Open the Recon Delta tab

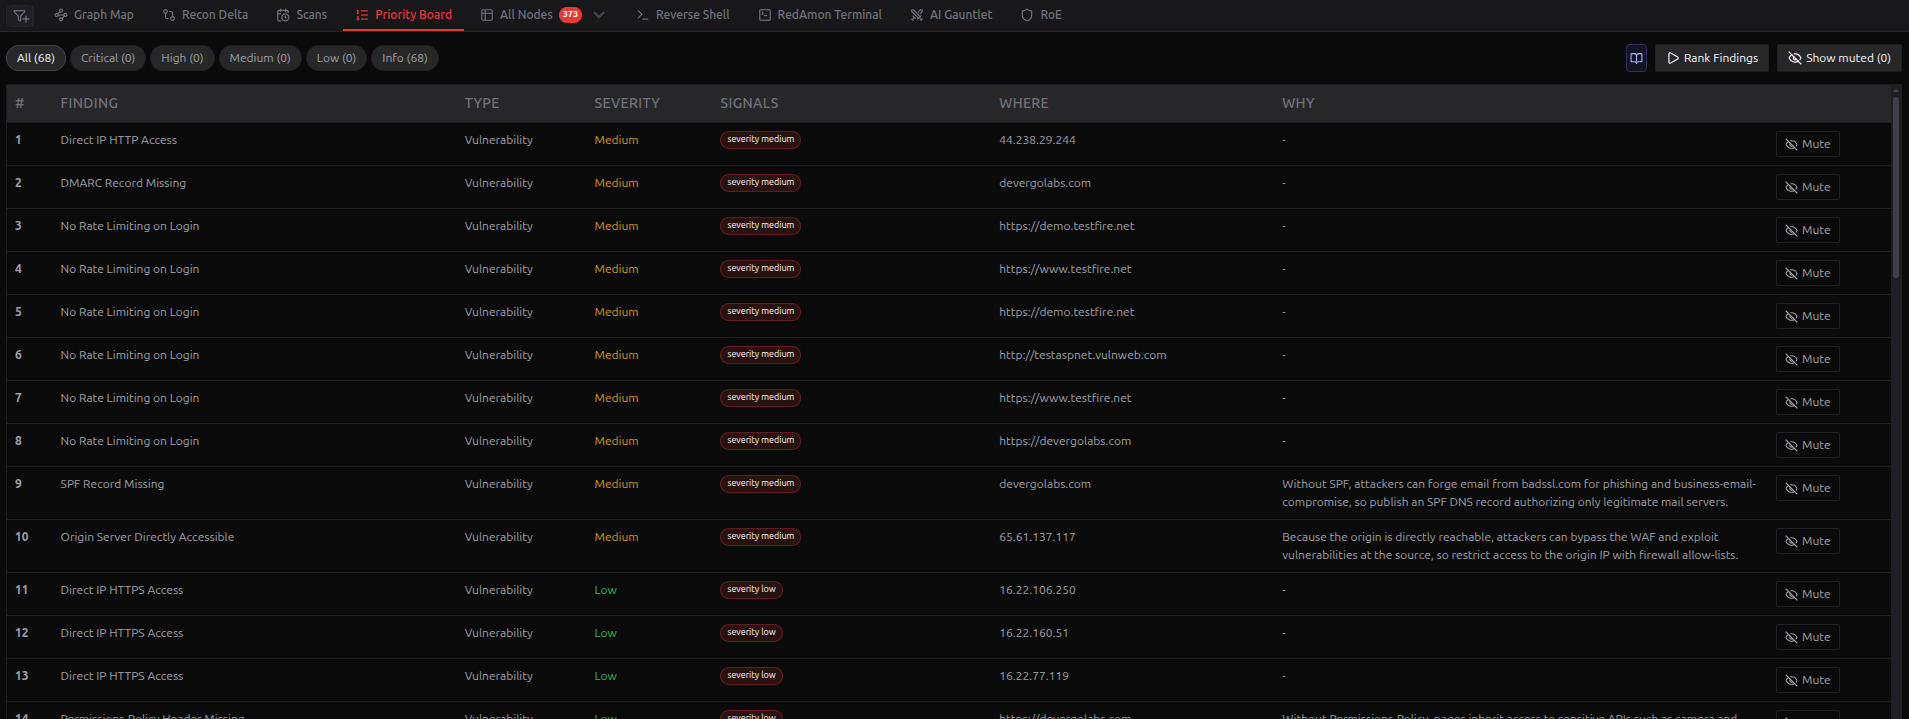click(205, 15)
